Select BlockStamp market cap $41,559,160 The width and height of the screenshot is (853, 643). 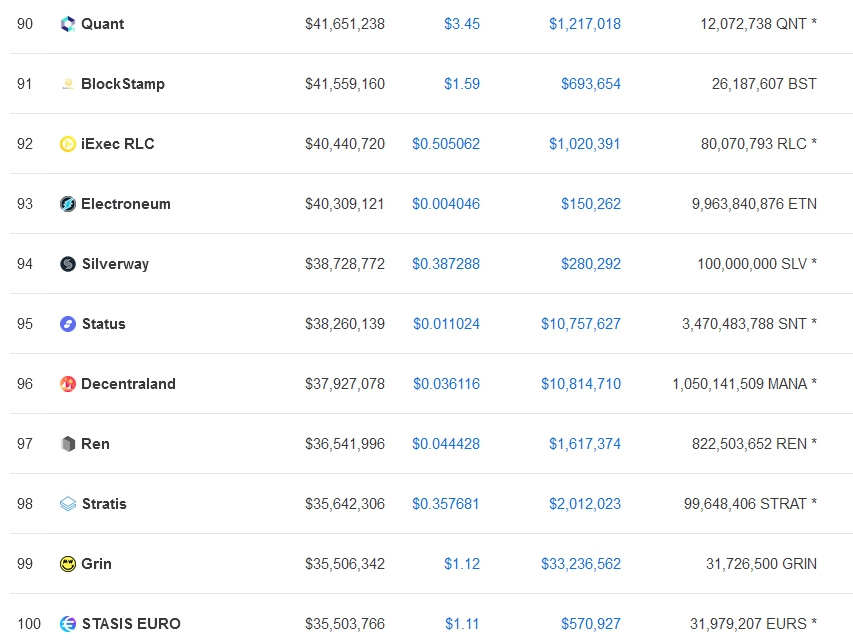345,84
